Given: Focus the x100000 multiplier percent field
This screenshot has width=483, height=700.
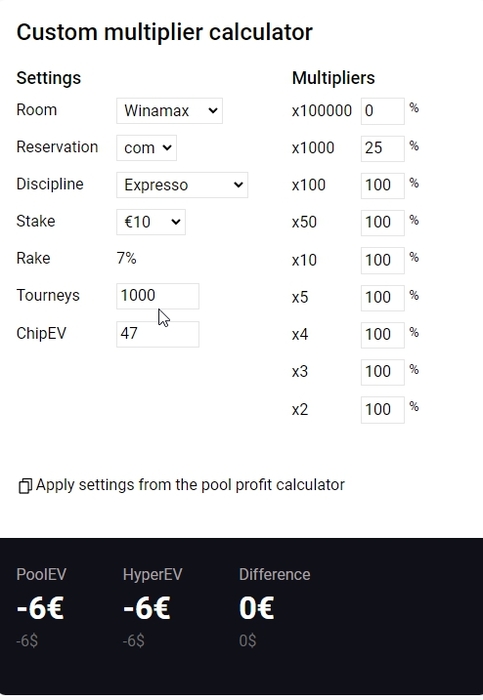Looking at the screenshot, I should pos(383,111).
